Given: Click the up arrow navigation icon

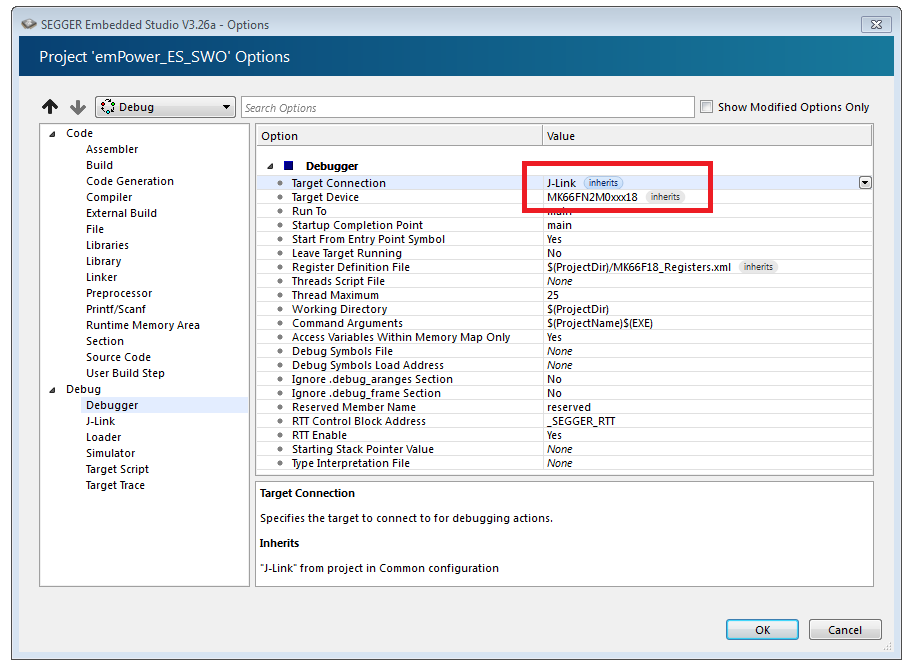Looking at the screenshot, I should (x=51, y=107).
